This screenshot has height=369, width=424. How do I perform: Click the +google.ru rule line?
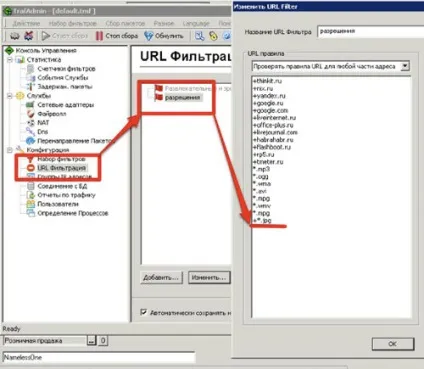pos(268,103)
